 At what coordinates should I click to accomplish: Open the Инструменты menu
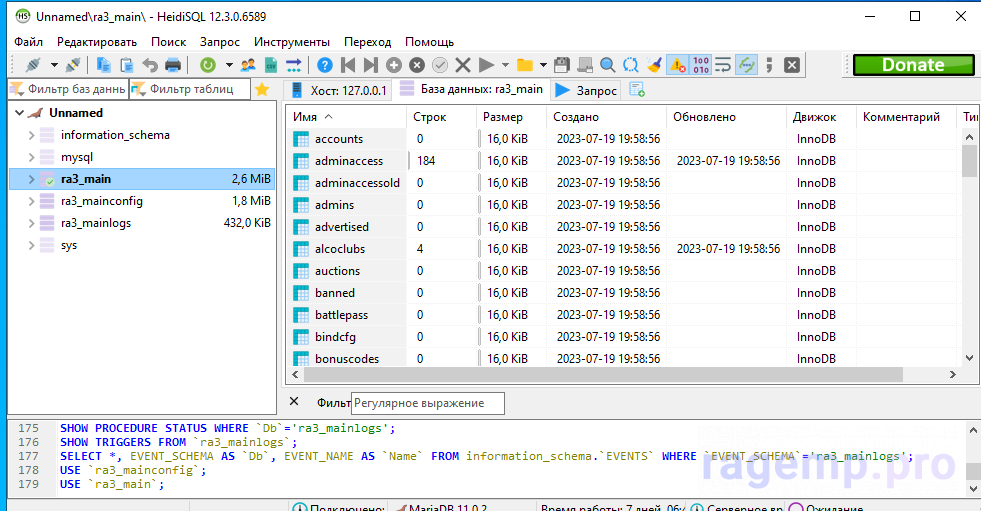point(292,42)
